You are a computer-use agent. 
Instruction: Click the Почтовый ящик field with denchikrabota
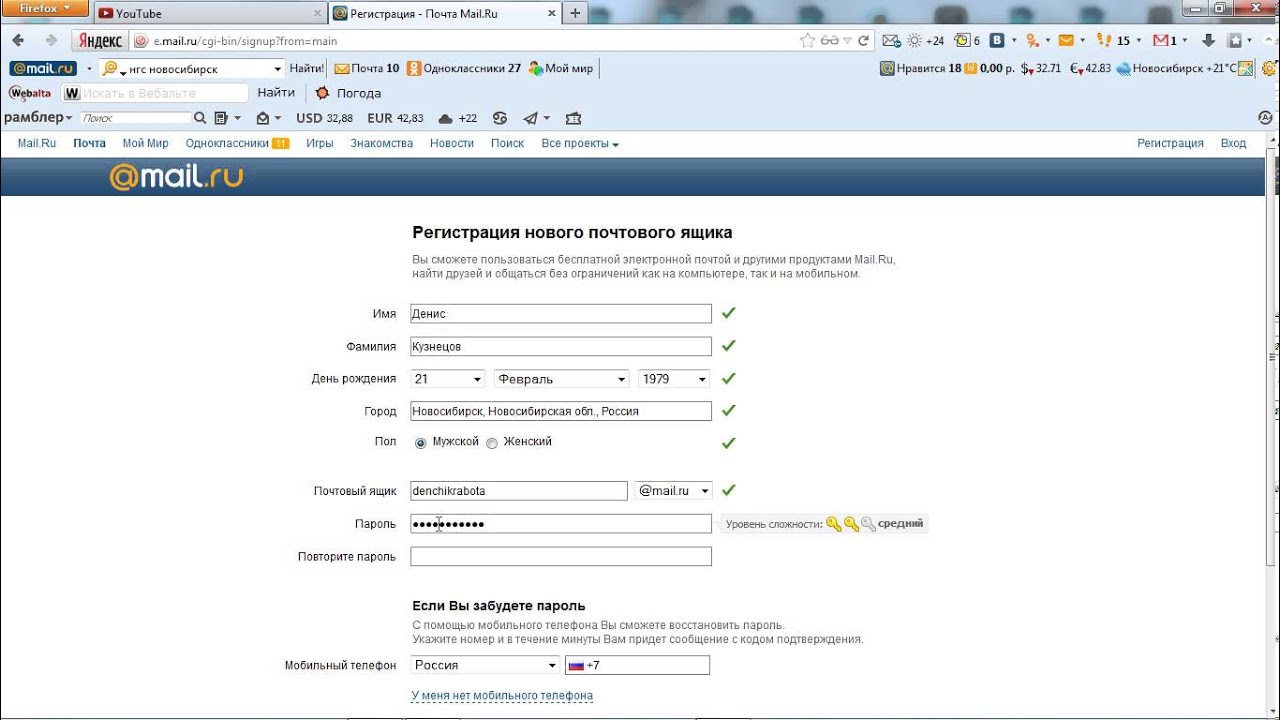point(519,491)
